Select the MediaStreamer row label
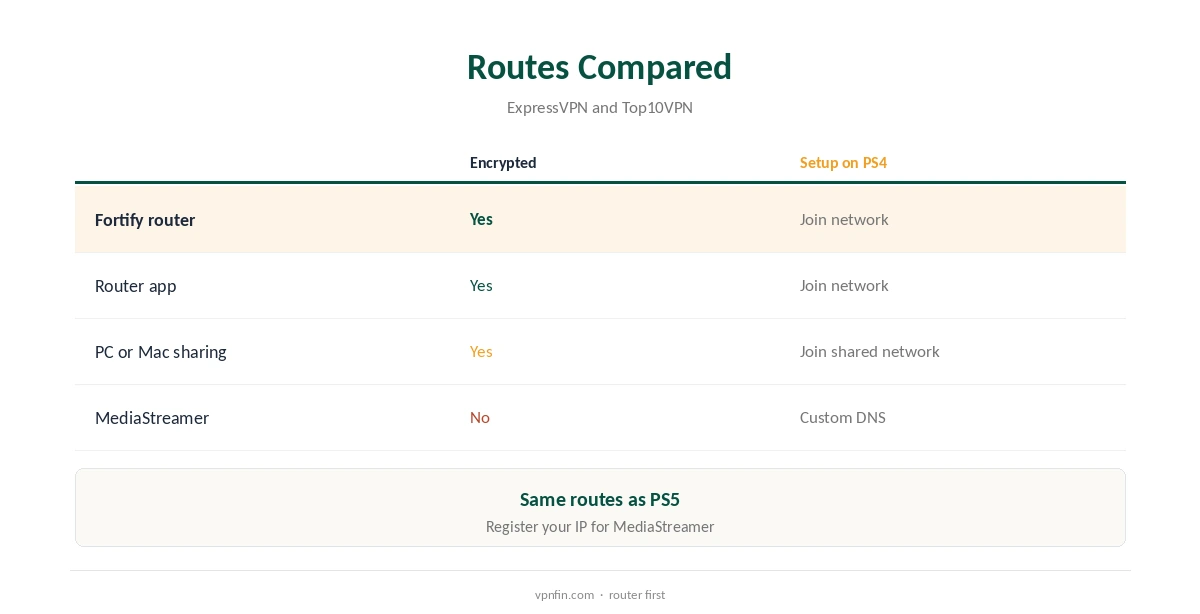This screenshot has width=1200, height=614. [152, 418]
